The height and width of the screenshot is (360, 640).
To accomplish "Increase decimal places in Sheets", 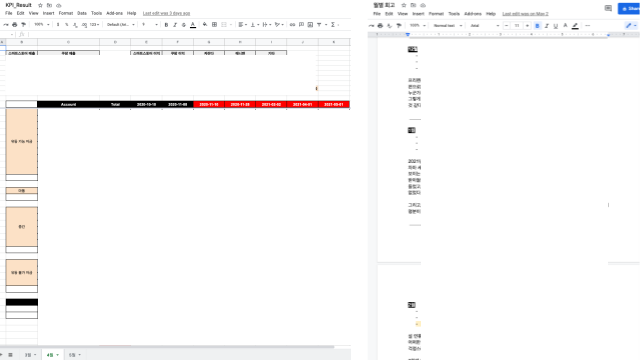I will point(84,24).
